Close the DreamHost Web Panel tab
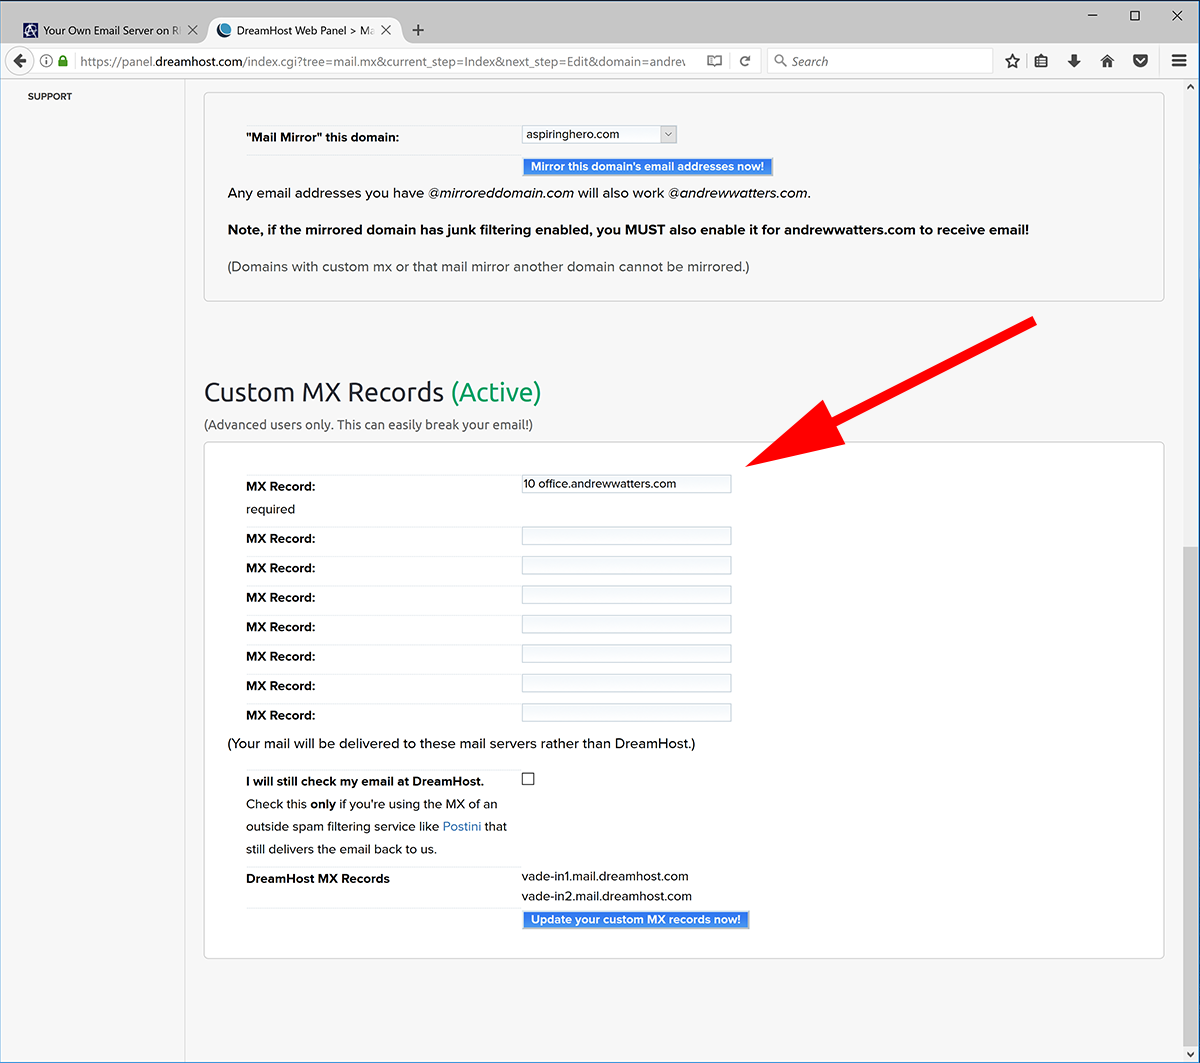This screenshot has width=1200, height=1063. click(x=386, y=30)
